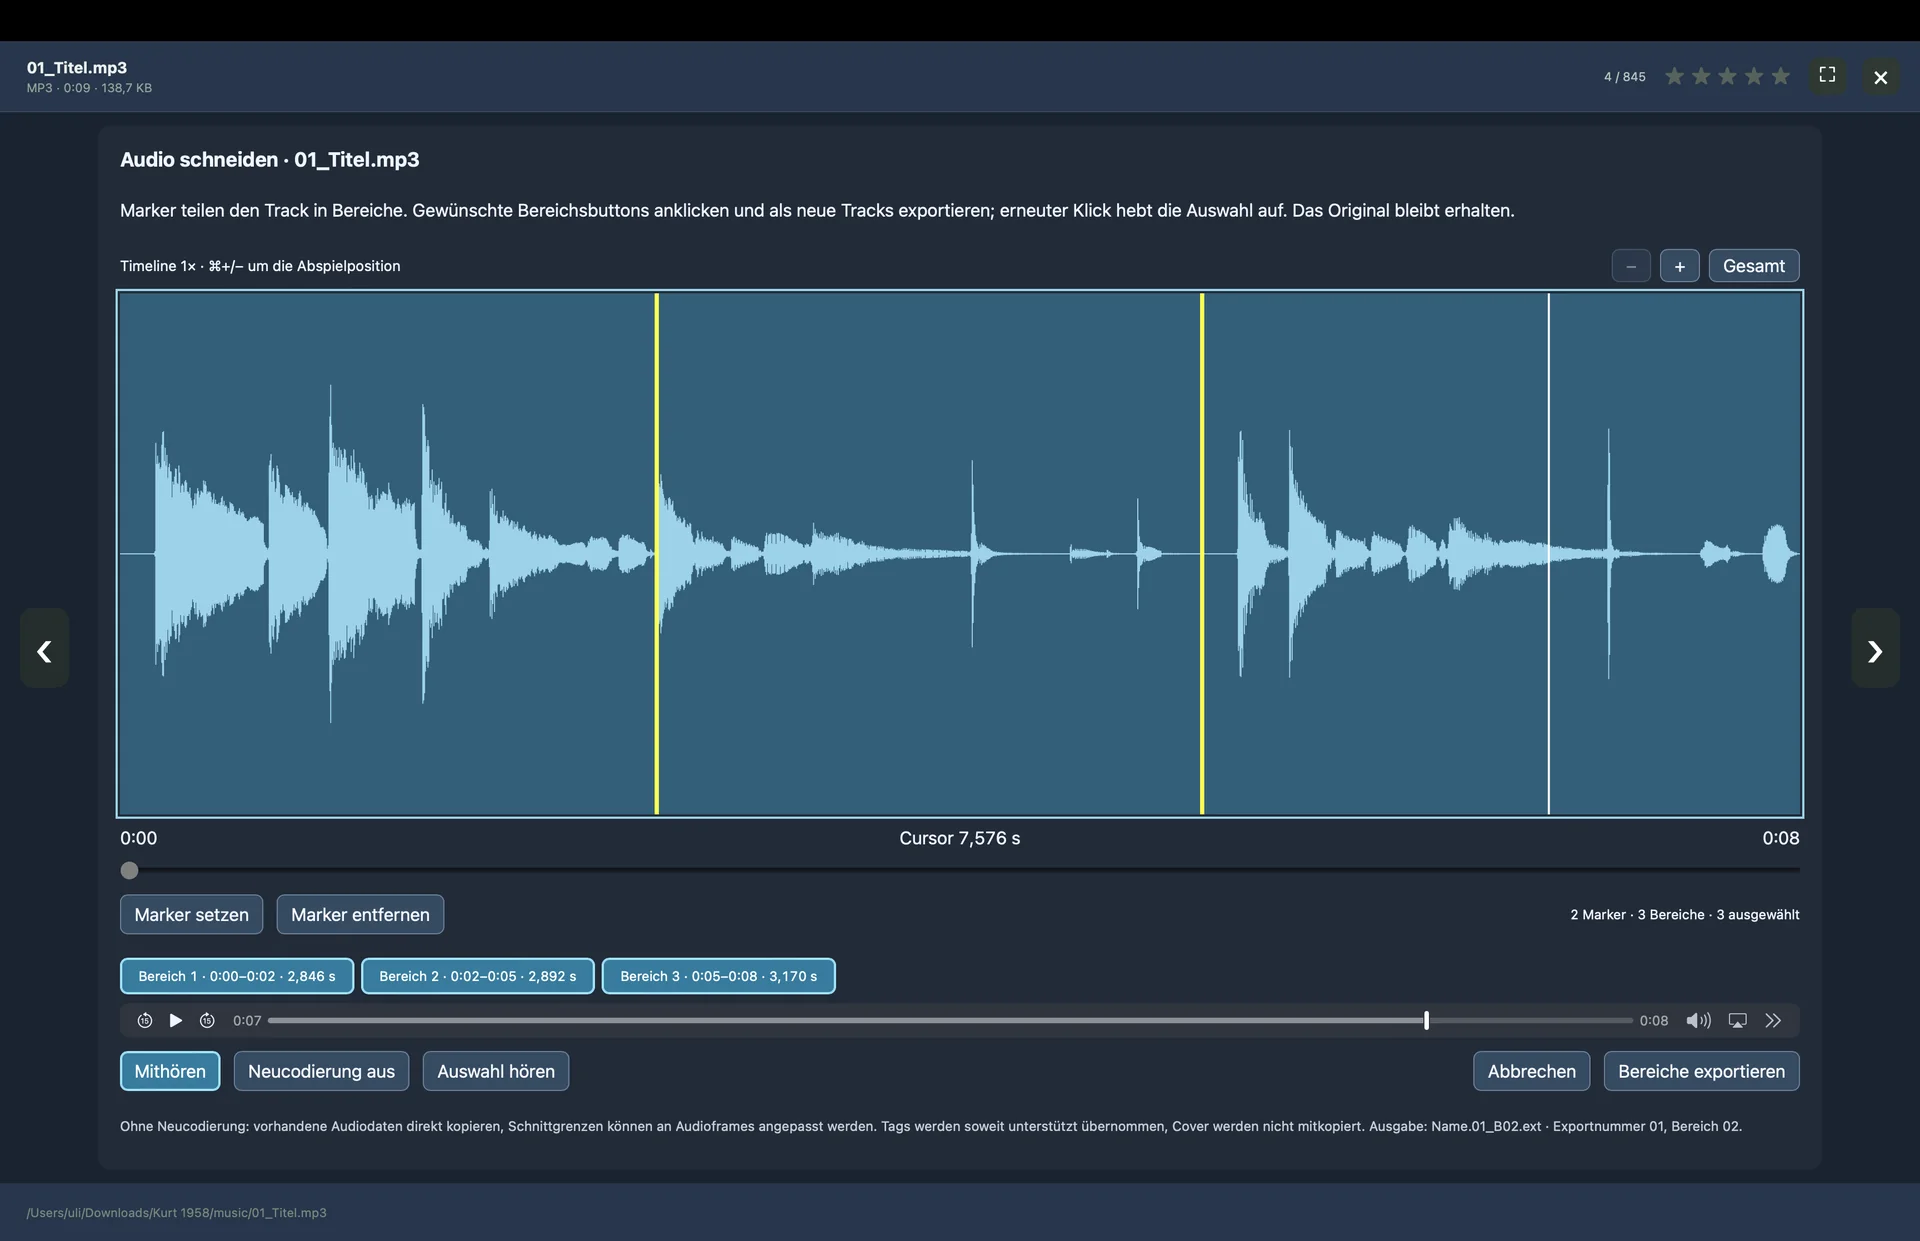Click the skip forward 15 seconds icon
The image size is (1920, 1241).
click(x=207, y=1020)
